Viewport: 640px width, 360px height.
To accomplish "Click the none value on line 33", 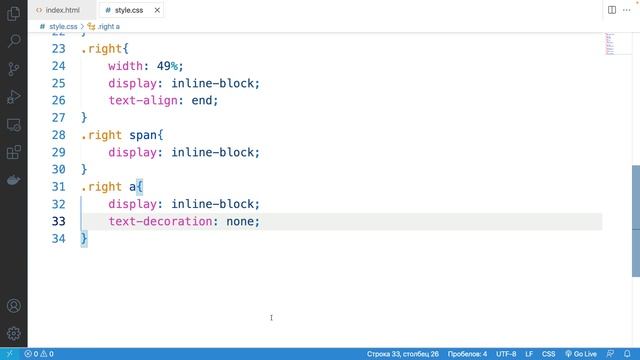I will 240,221.
